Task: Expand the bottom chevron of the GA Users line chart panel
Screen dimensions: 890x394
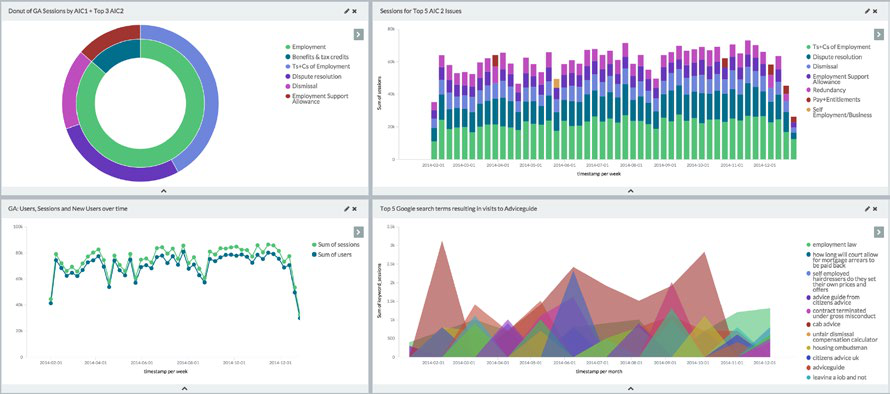Action: click(184, 388)
